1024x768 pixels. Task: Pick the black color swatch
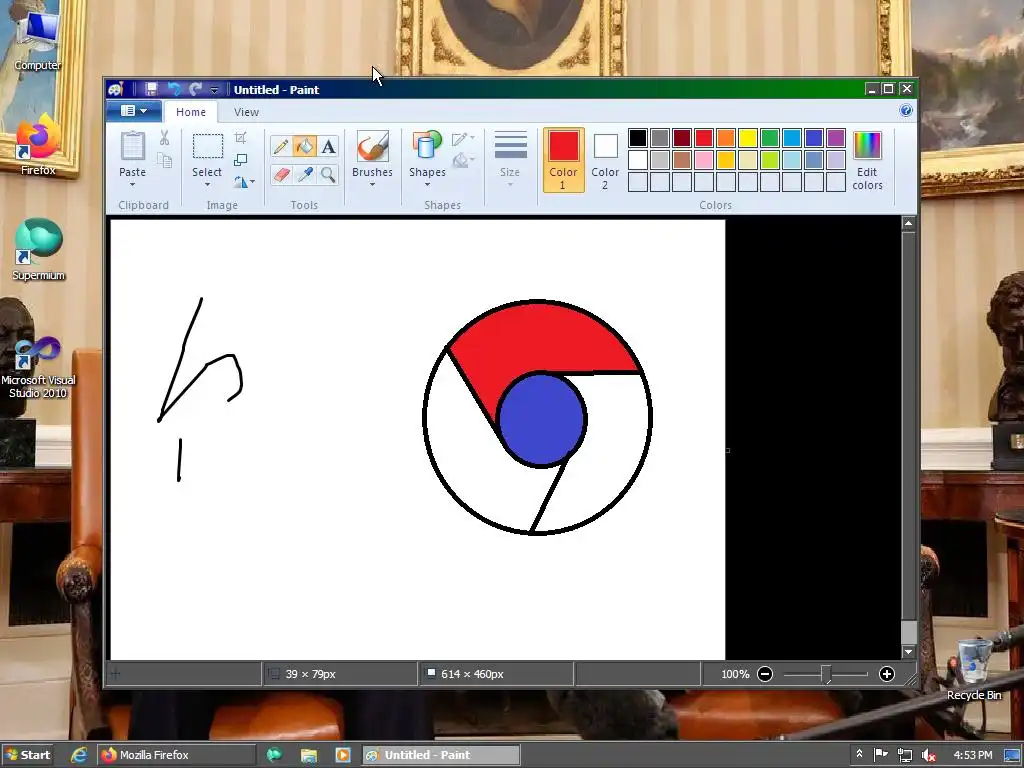coord(638,138)
